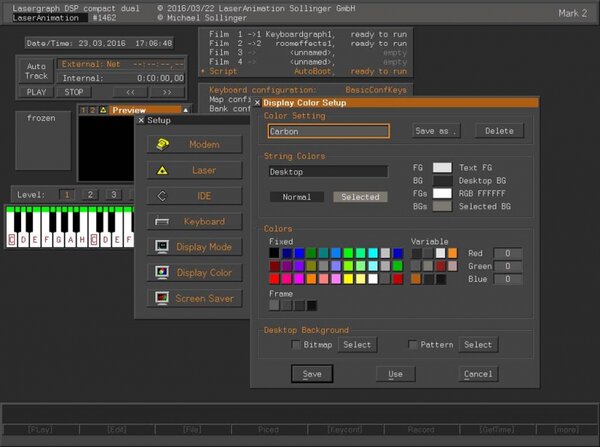Click the Display Color label in Setup
Image resolution: width=600 pixels, height=447 pixels.
click(x=204, y=272)
